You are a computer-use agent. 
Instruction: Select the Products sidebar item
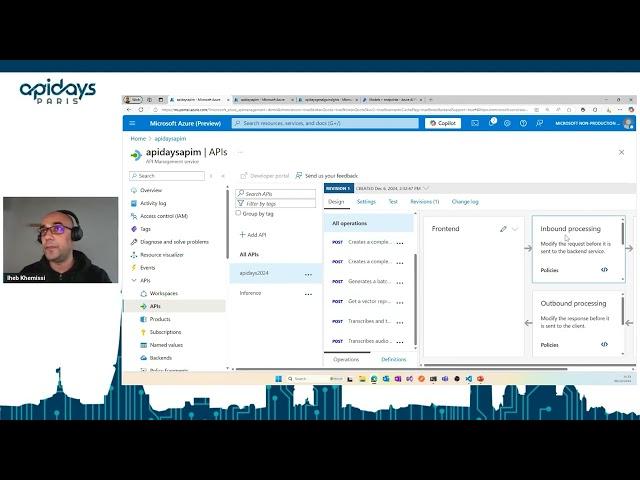click(160, 319)
